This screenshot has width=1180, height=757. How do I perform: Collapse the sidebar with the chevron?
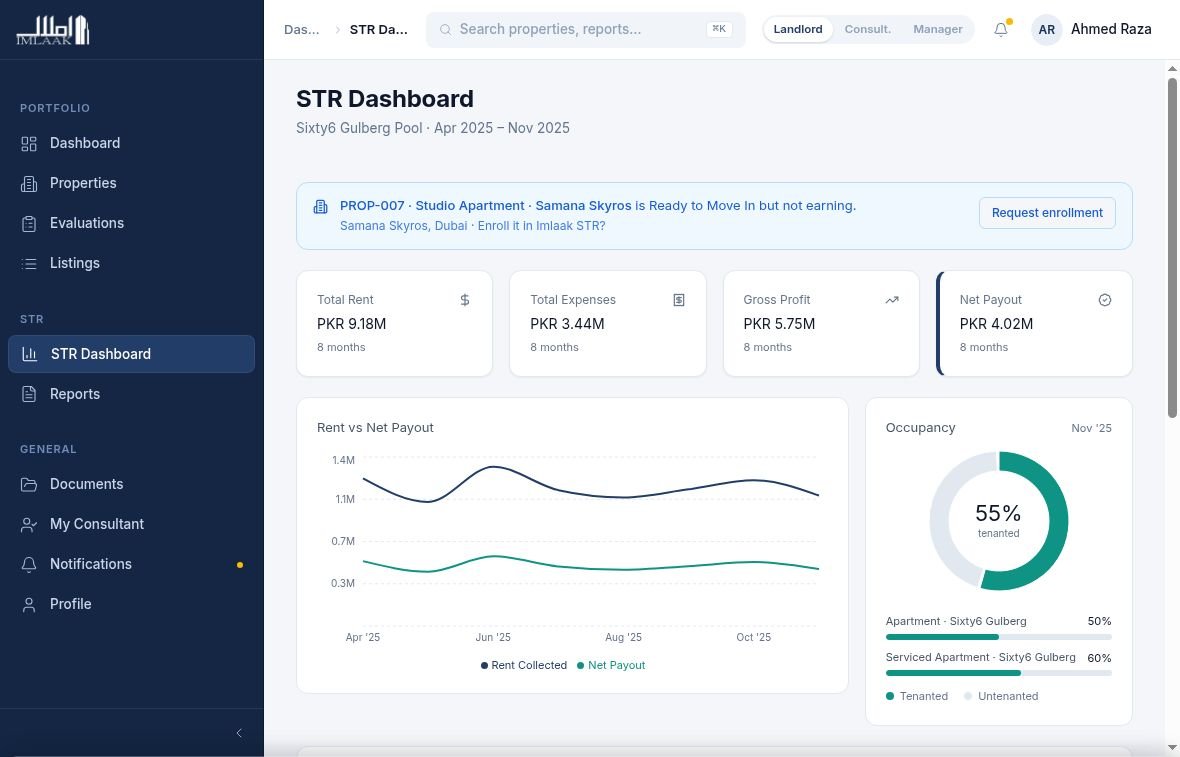click(239, 733)
